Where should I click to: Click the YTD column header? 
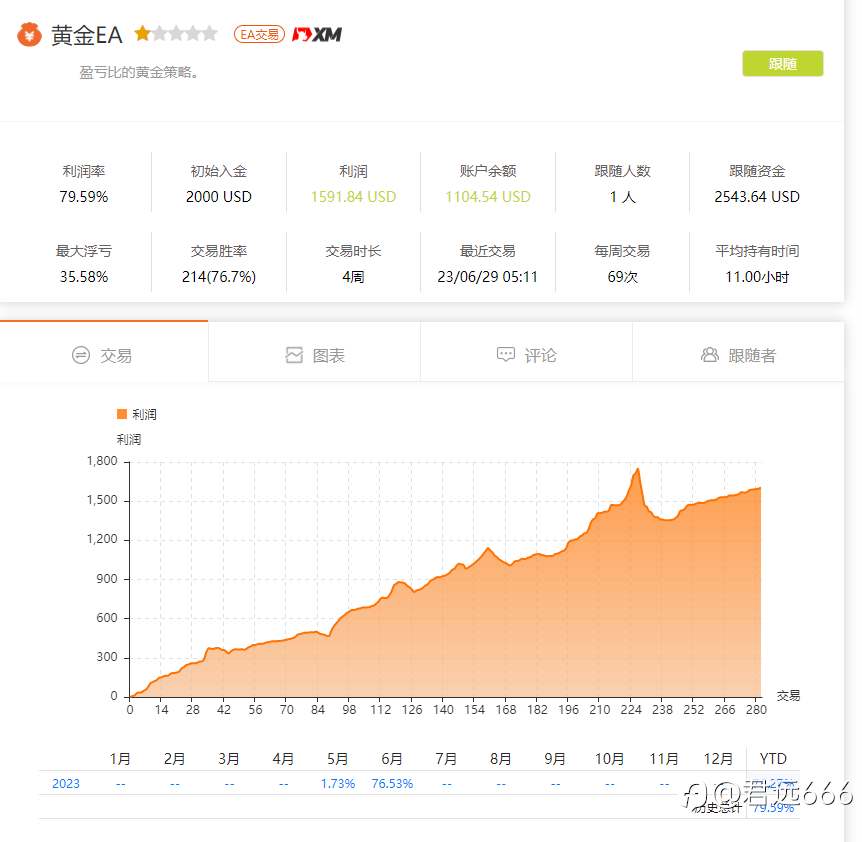coord(773,759)
